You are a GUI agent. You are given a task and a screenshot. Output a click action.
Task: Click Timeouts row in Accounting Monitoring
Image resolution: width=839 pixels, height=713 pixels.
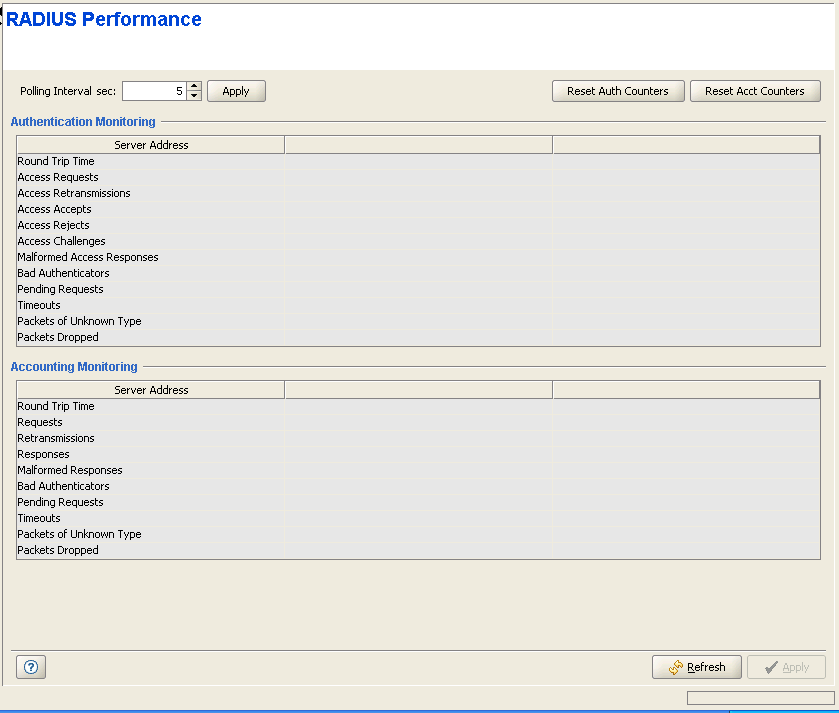pos(39,518)
